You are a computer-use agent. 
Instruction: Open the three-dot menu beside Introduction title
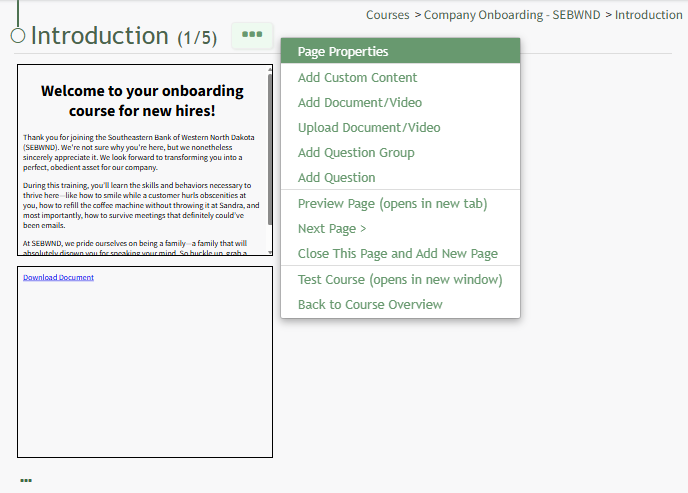252,35
